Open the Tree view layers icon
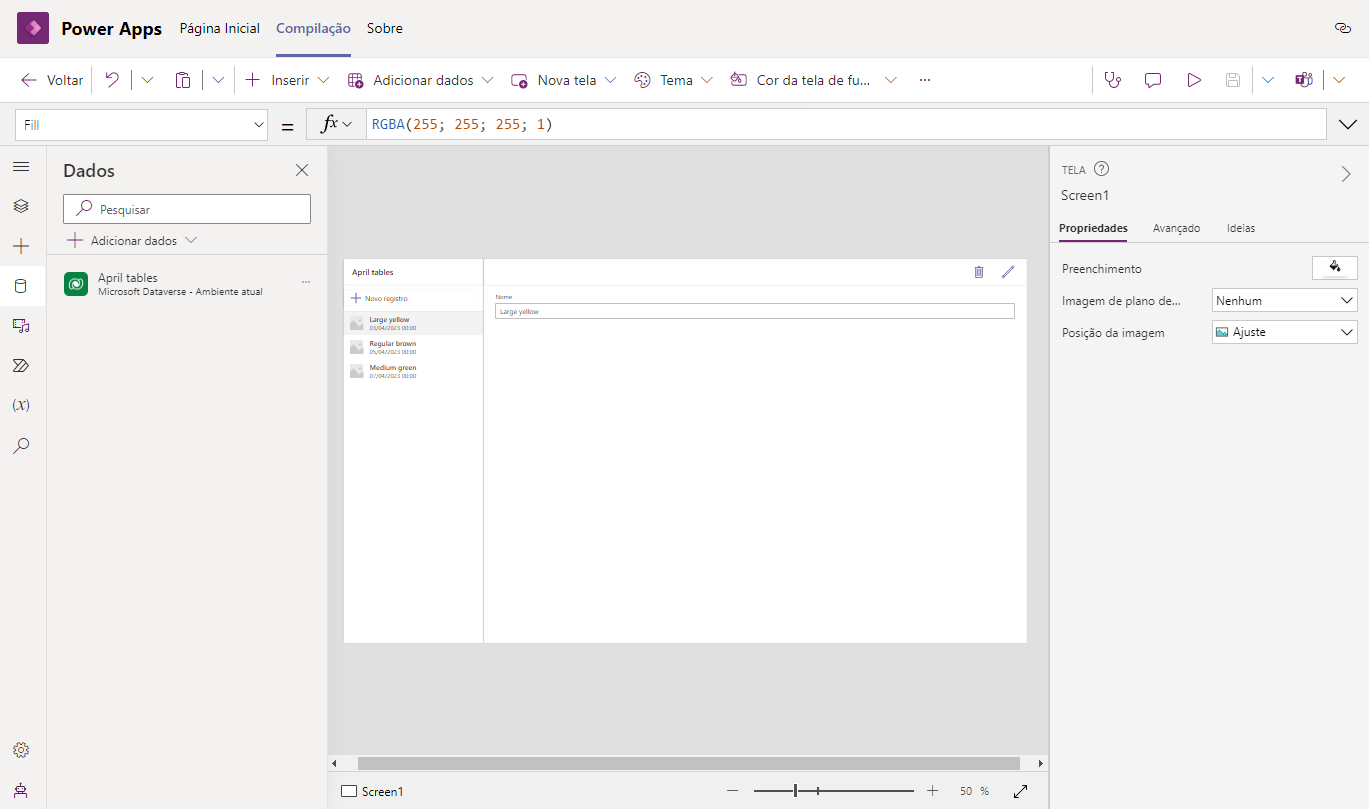 (21, 206)
